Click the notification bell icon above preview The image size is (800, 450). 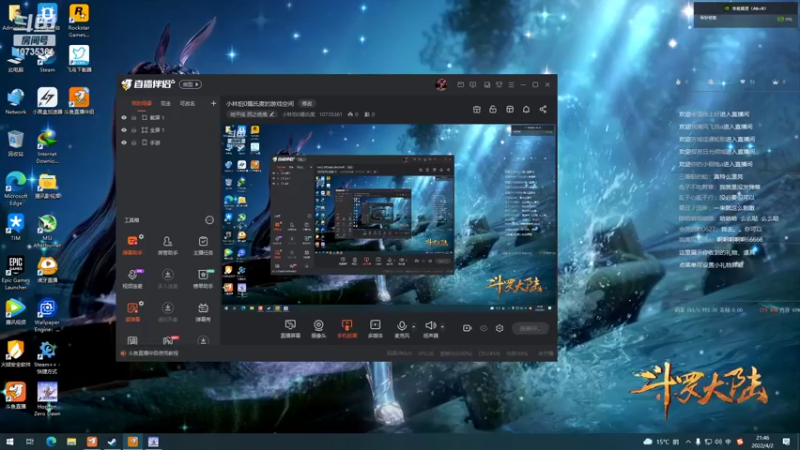[x=526, y=109]
